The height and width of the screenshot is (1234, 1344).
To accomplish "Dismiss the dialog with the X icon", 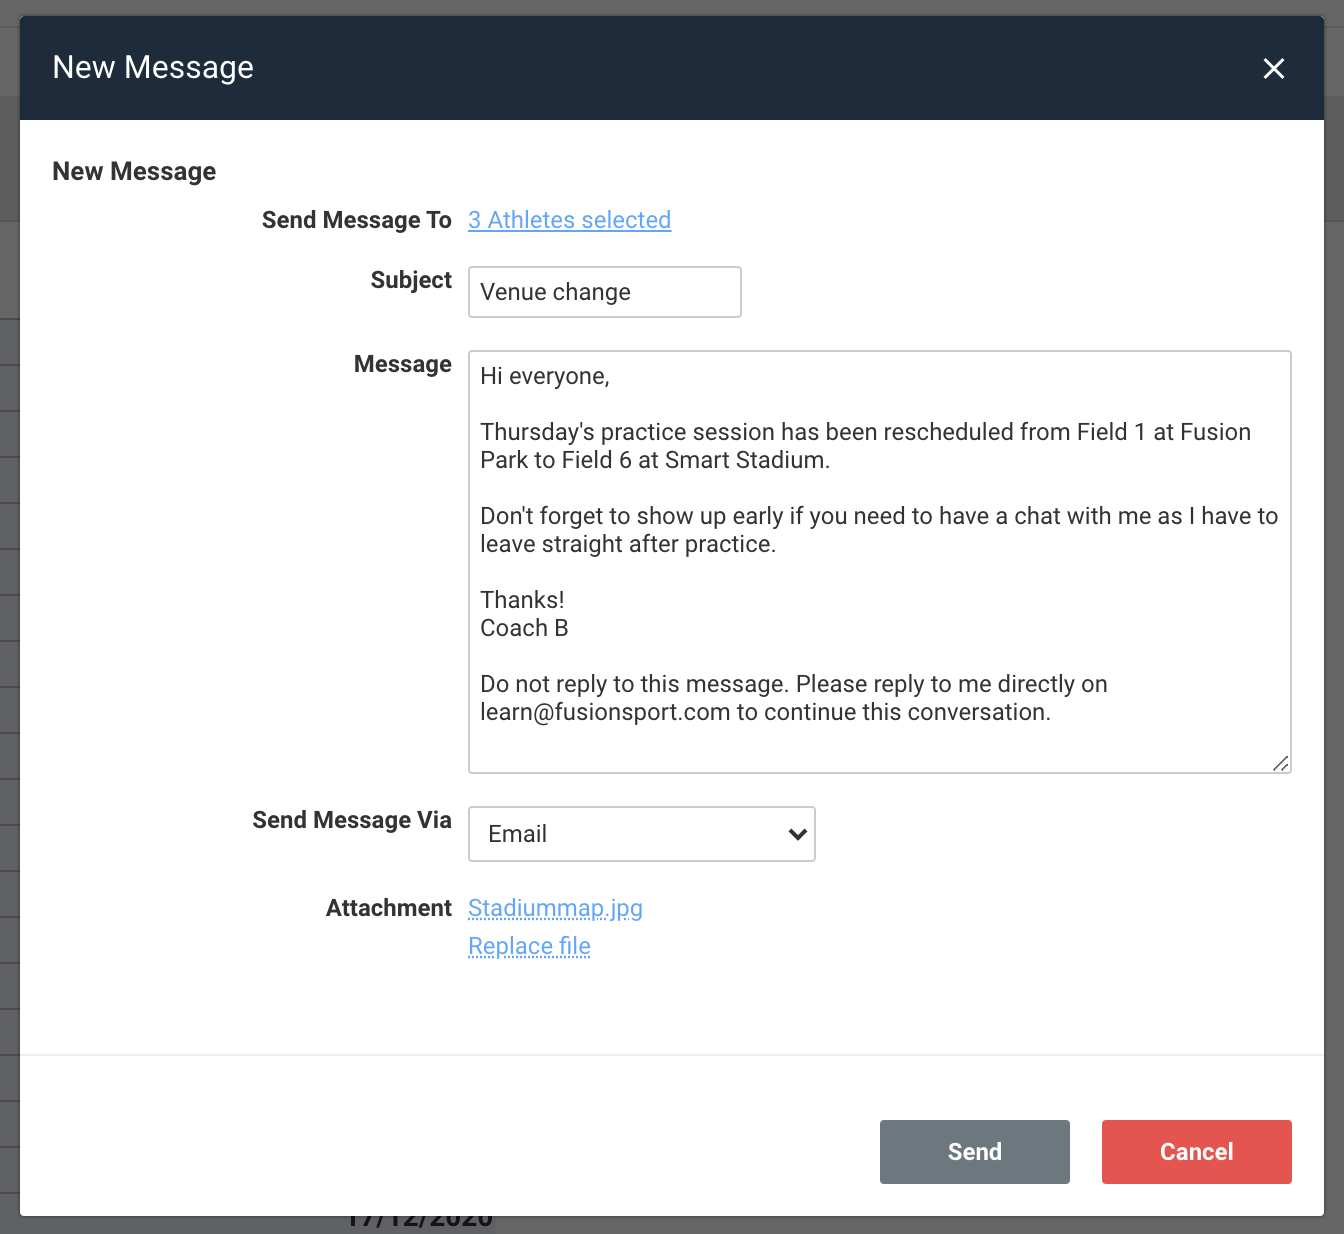I will point(1273,68).
